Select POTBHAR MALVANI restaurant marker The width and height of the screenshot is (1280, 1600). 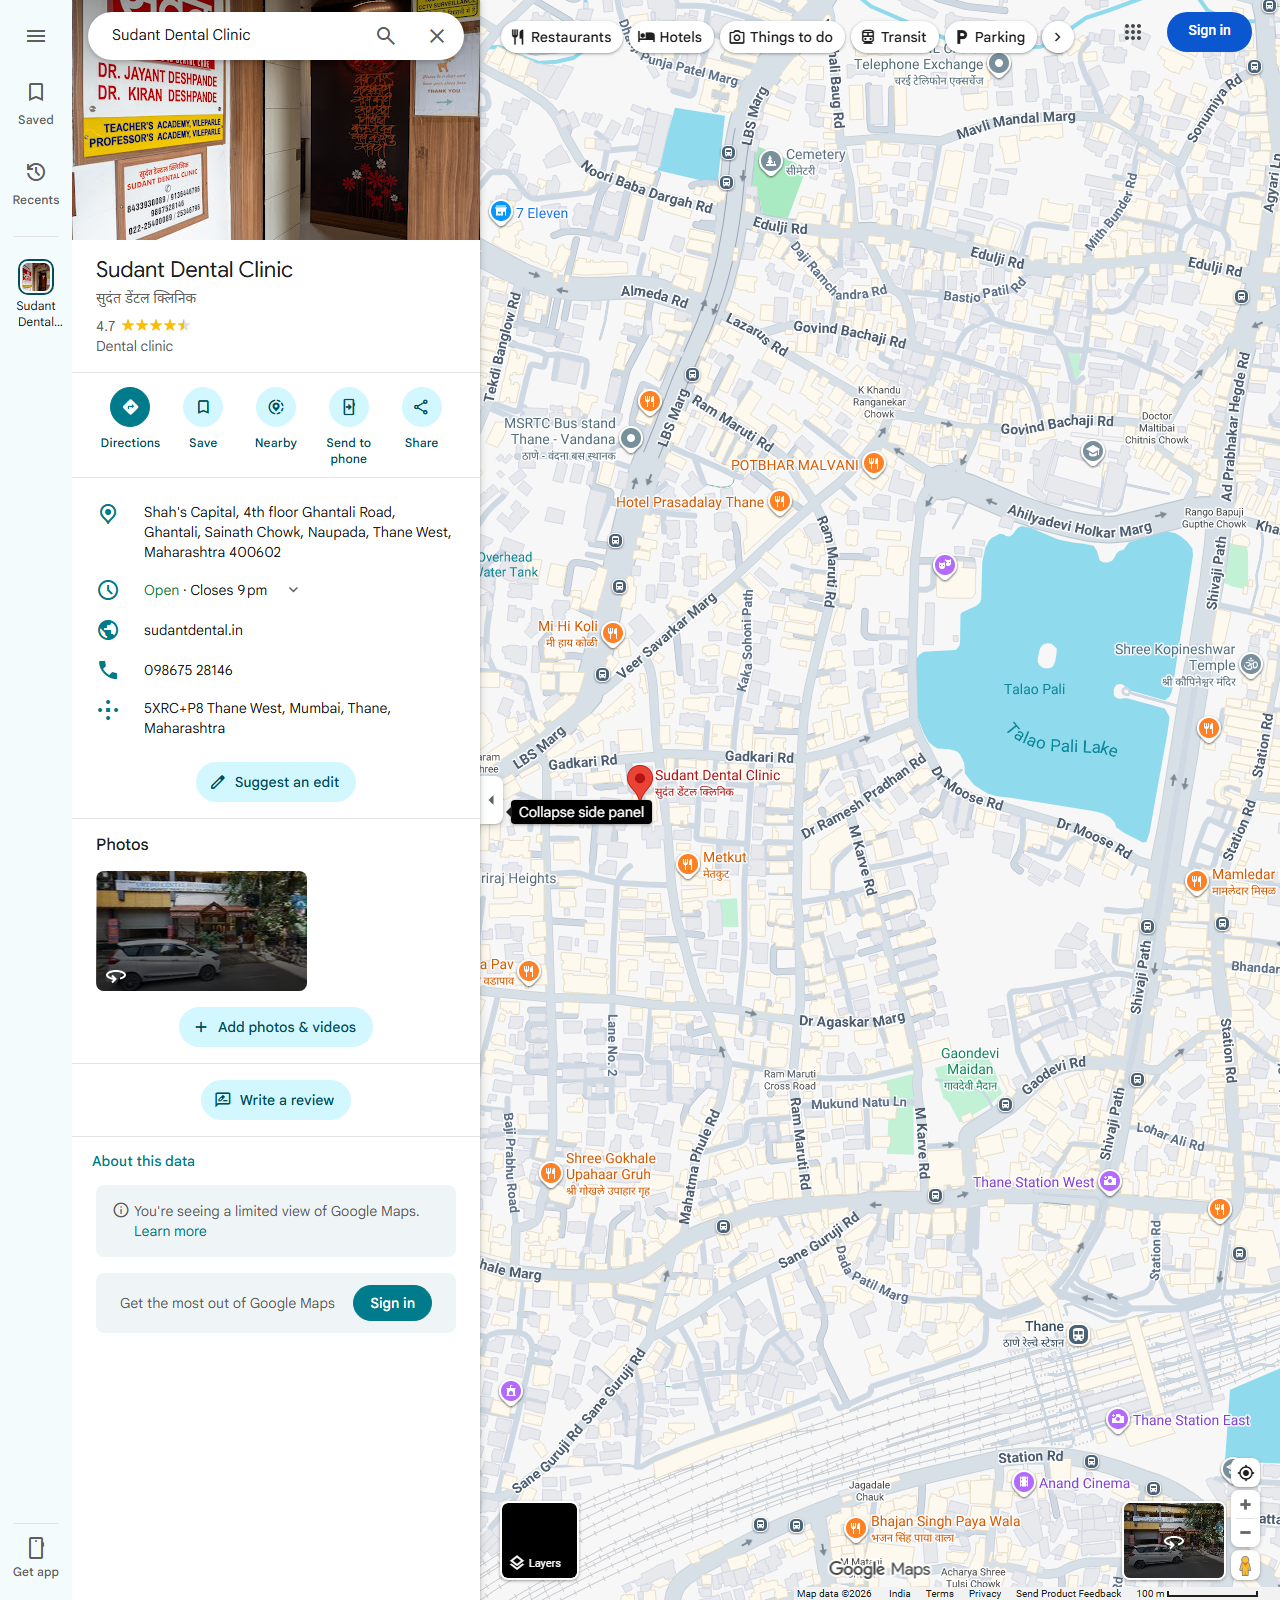[874, 464]
